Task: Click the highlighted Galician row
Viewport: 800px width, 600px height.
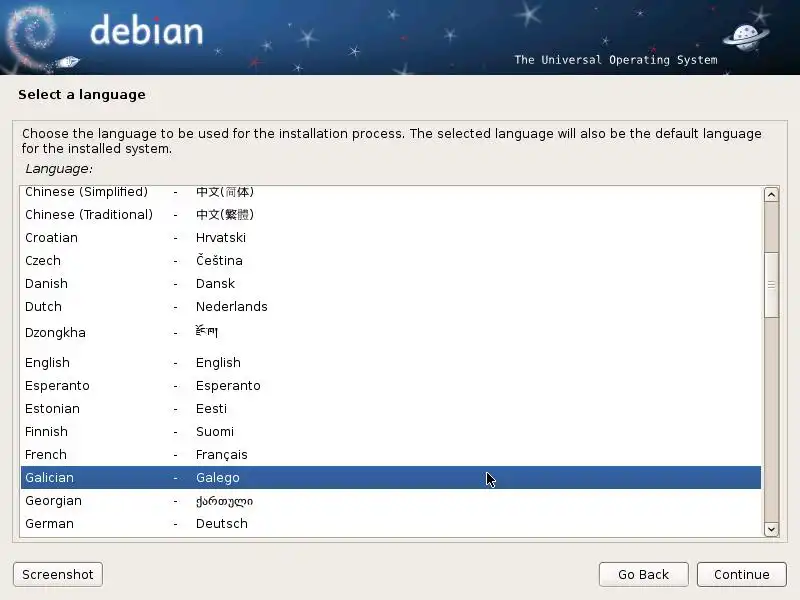Action: (391, 477)
